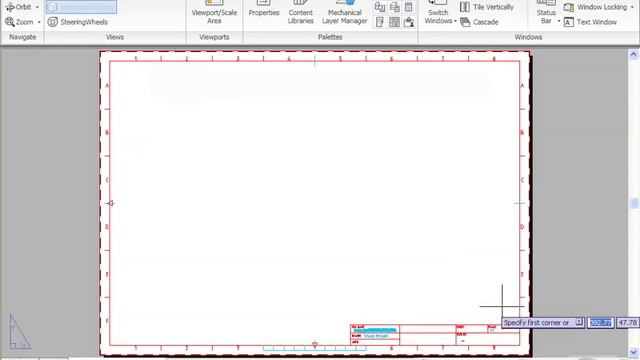This screenshot has height=360, width=640.
Task: Open Content Libraries palette
Action: (x=300, y=13)
